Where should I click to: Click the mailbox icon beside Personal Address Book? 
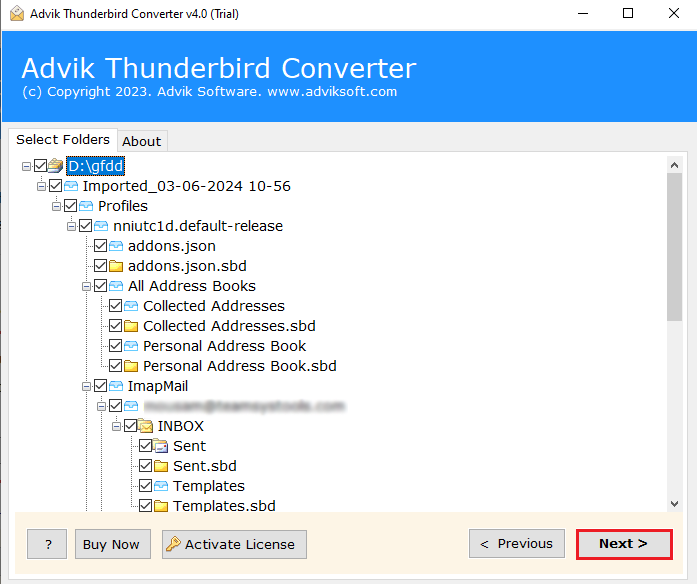point(131,346)
